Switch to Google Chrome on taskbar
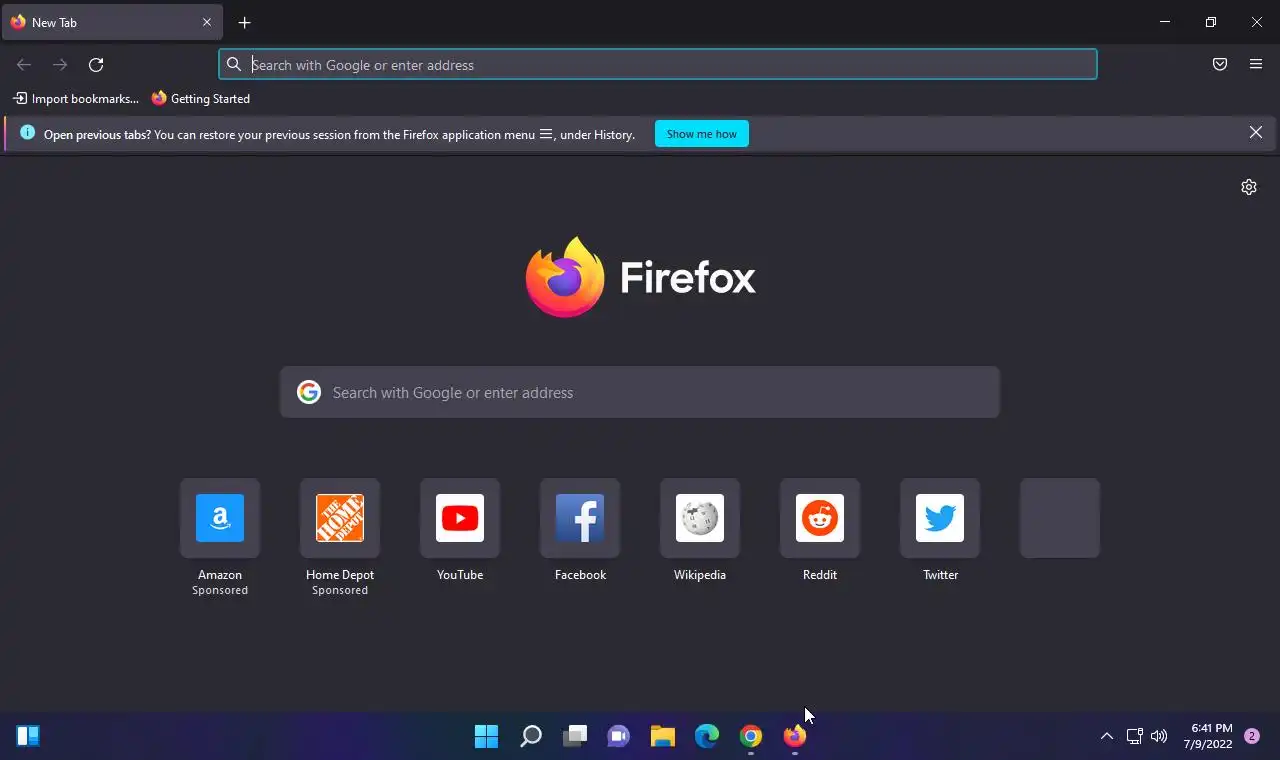Viewport: 1280px width, 760px height. [751, 737]
